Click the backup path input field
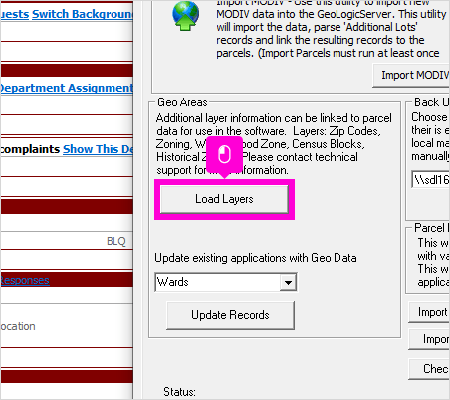 click(x=431, y=180)
